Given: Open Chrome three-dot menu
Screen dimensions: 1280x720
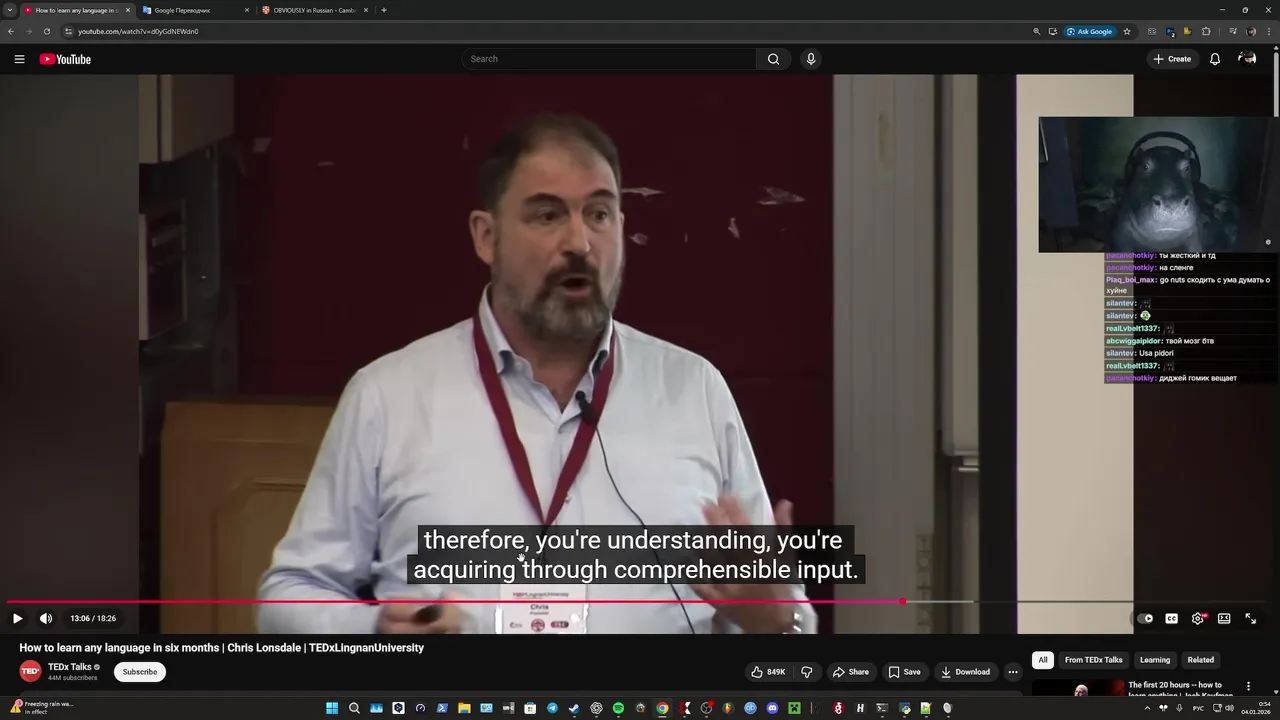Looking at the screenshot, I should click(x=1269, y=31).
